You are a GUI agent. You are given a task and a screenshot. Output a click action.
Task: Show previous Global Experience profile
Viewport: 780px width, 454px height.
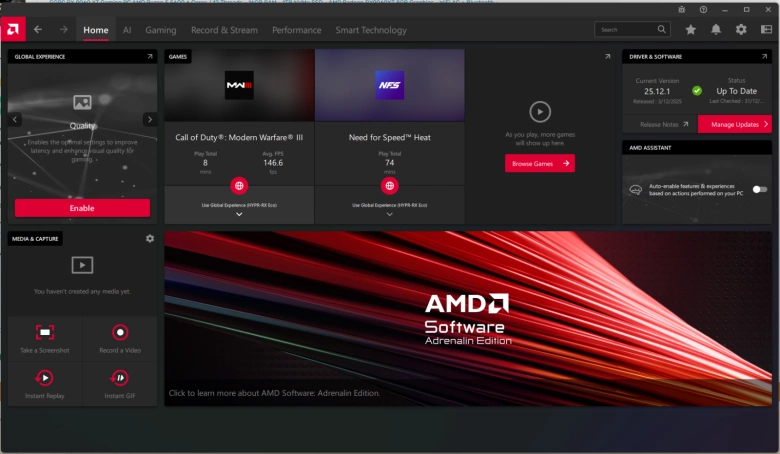[x=14, y=119]
